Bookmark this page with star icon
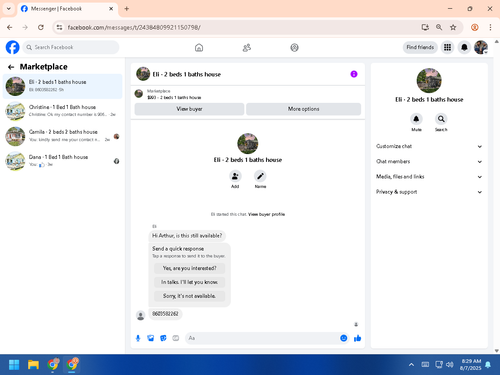This screenshot has height=375, width=500. coord(453,27)
